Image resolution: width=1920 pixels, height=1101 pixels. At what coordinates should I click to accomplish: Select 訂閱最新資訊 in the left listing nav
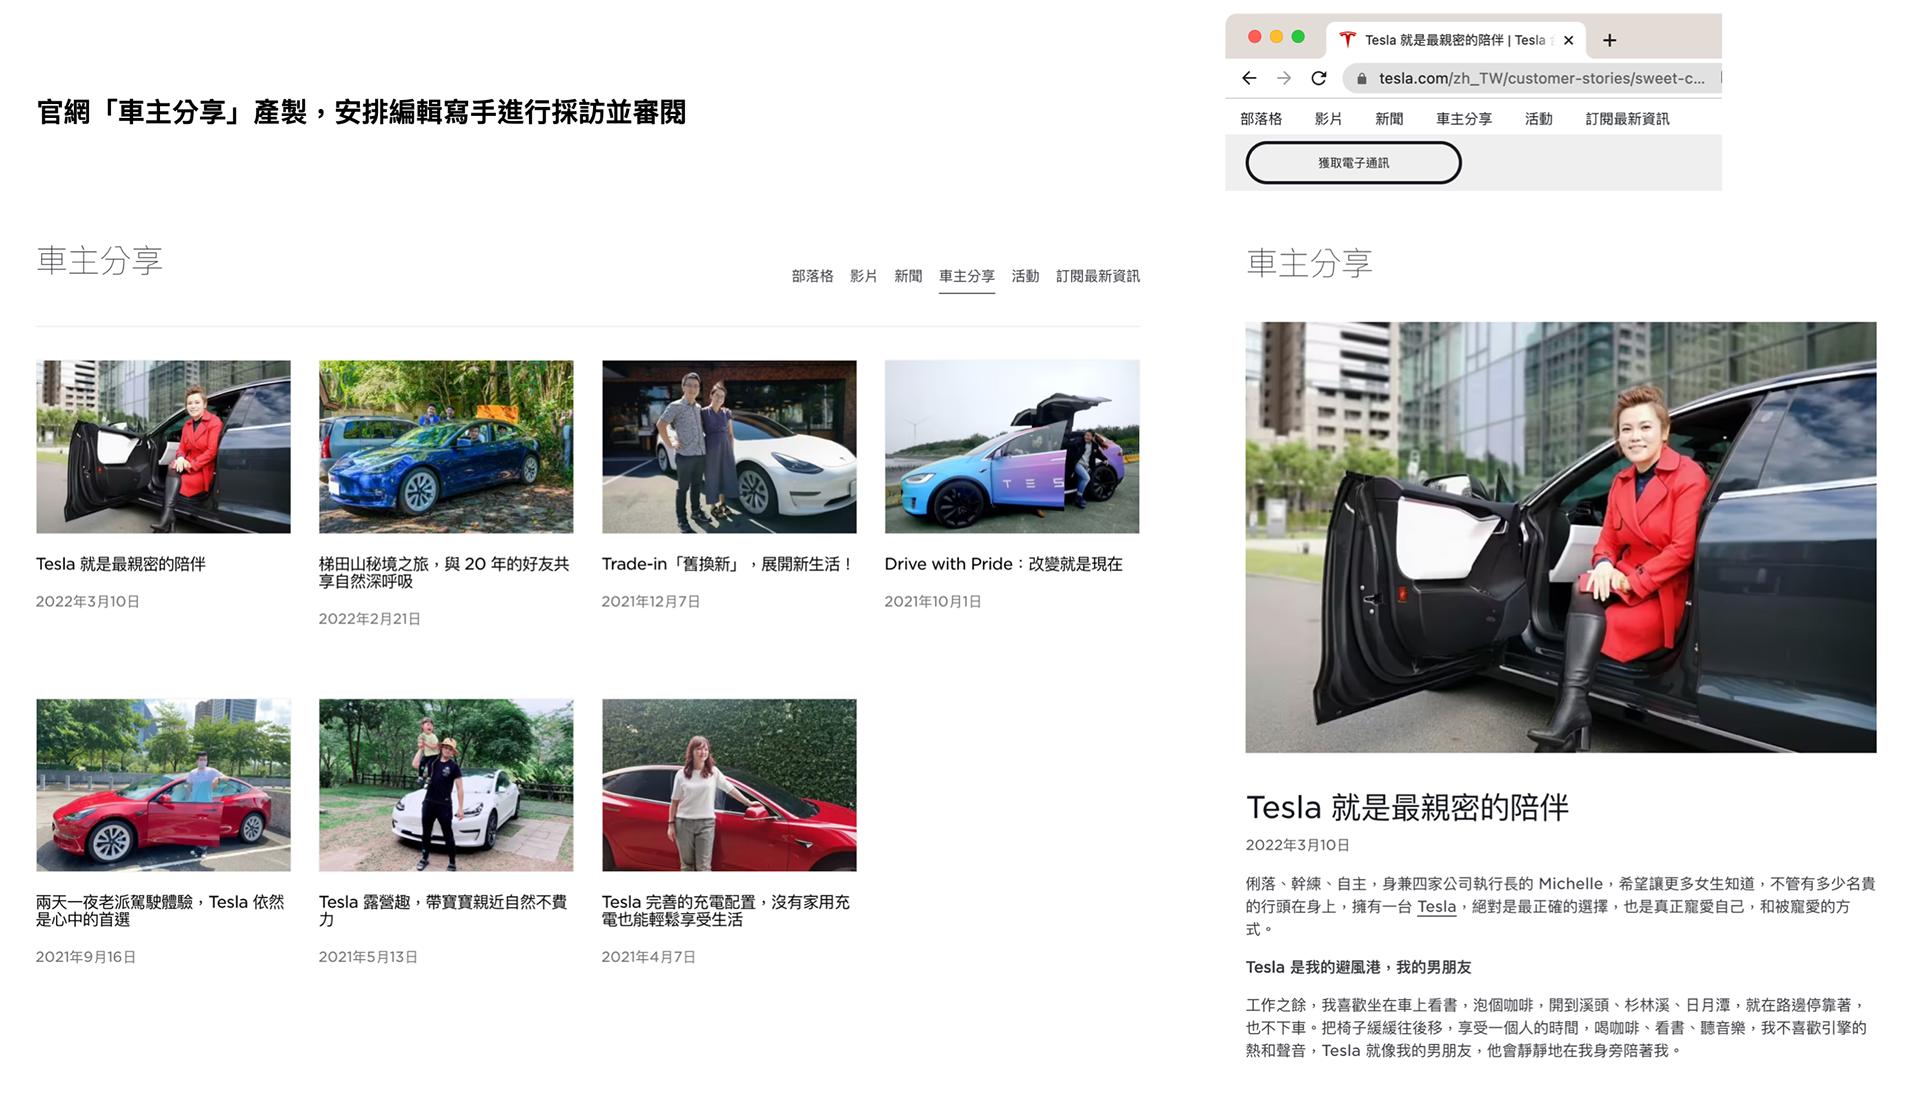(x=1098, y=276)
